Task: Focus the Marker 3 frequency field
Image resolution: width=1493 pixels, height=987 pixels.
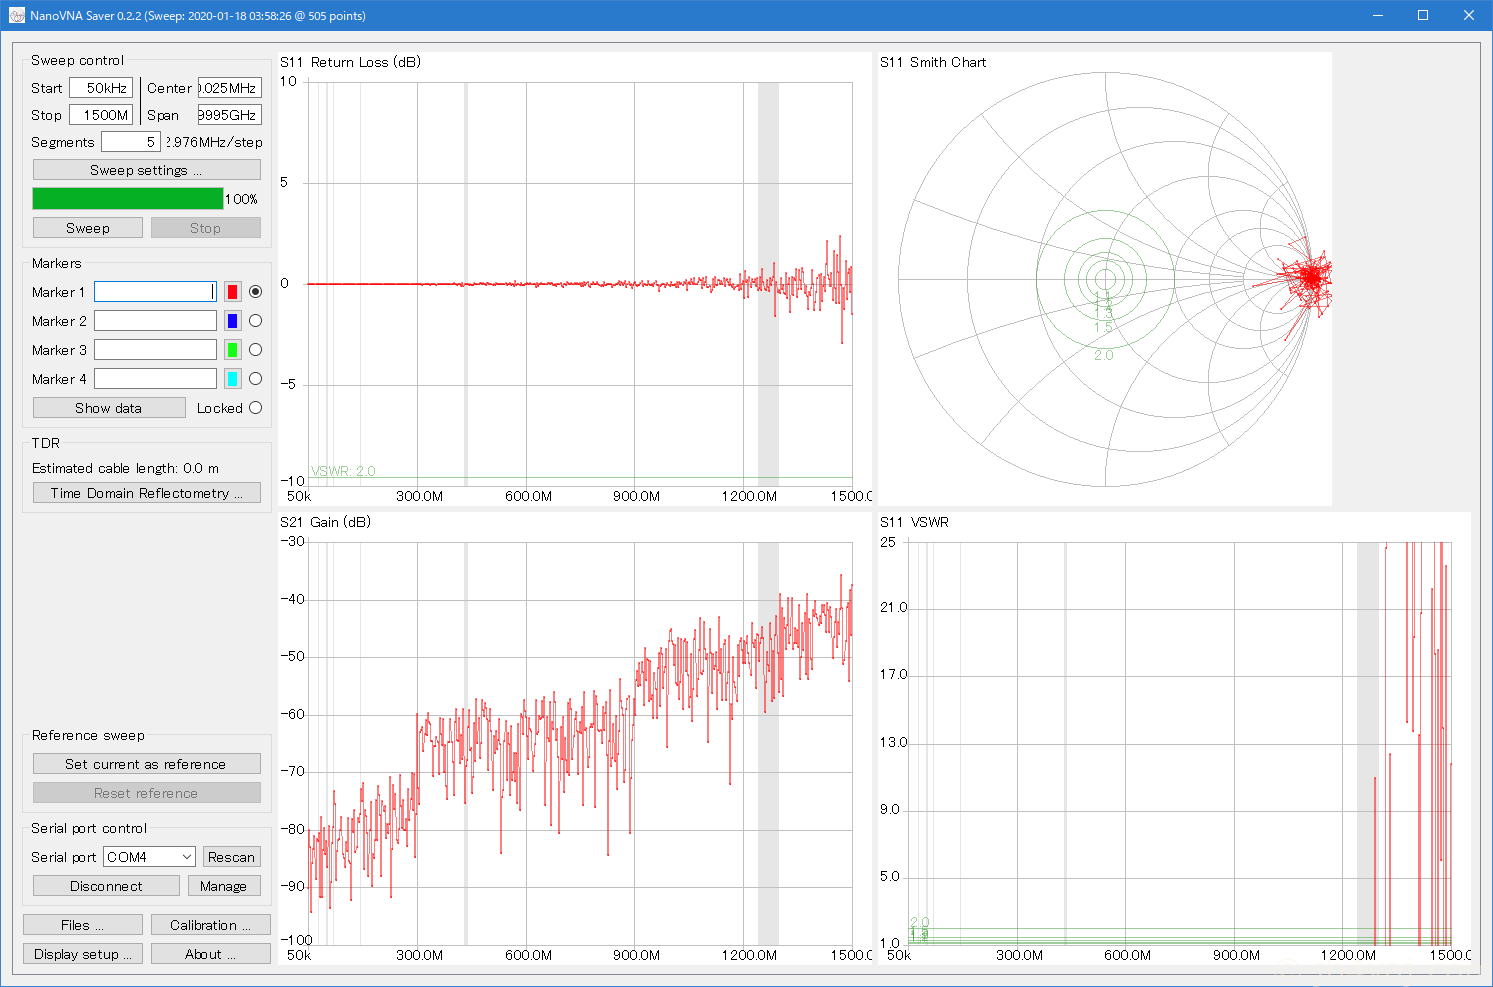Action: click(155, 350)
